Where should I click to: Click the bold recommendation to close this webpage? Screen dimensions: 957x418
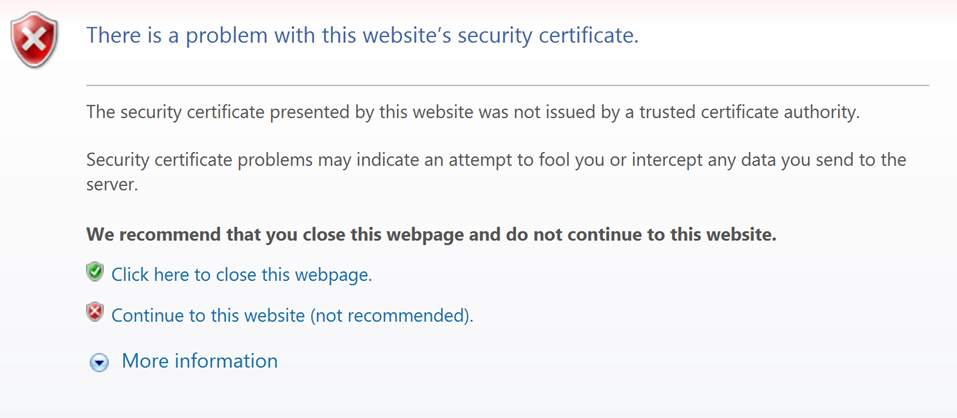tap(432, 234)
